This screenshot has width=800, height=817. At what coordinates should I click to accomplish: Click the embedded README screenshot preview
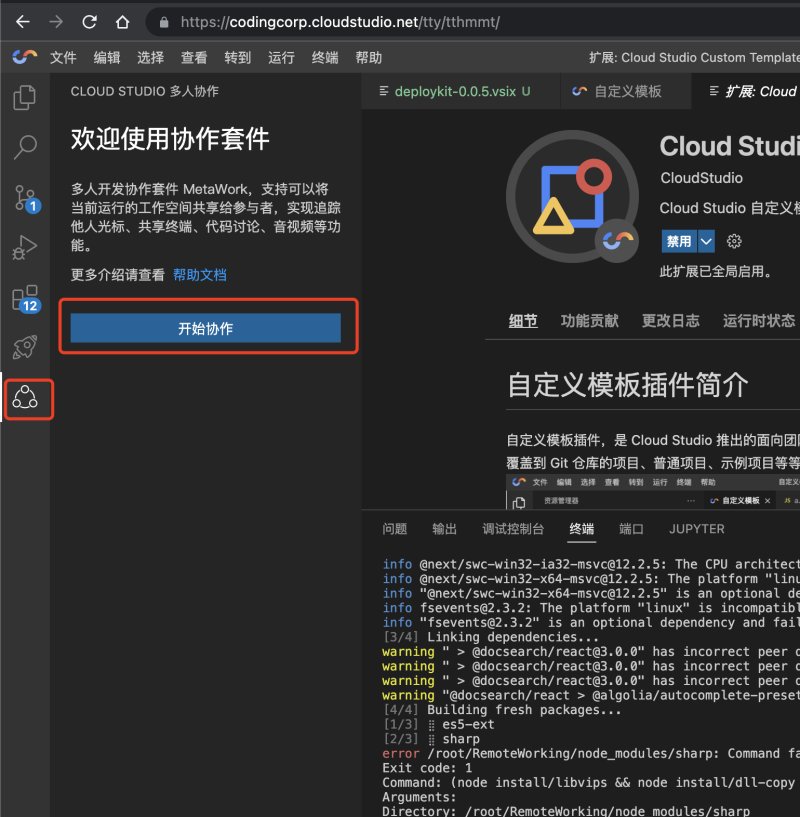coord(653,491)
